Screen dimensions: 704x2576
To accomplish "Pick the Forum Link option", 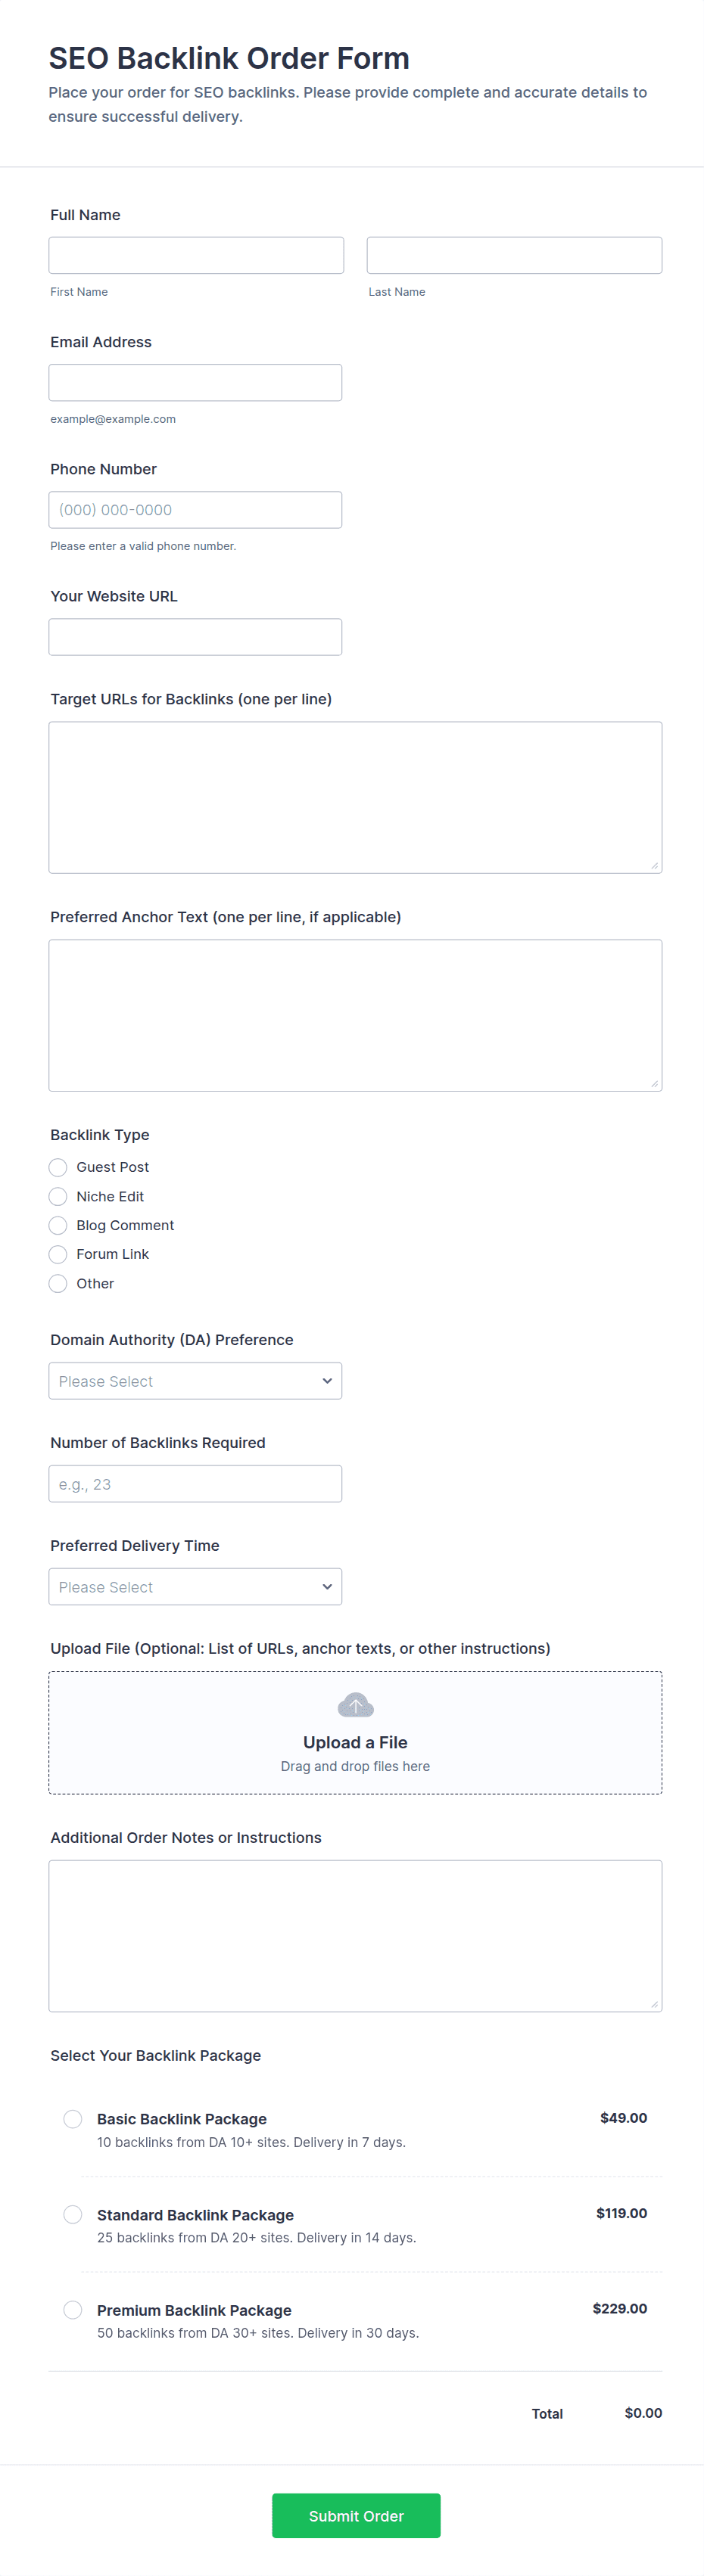I will pos(58,1254).
